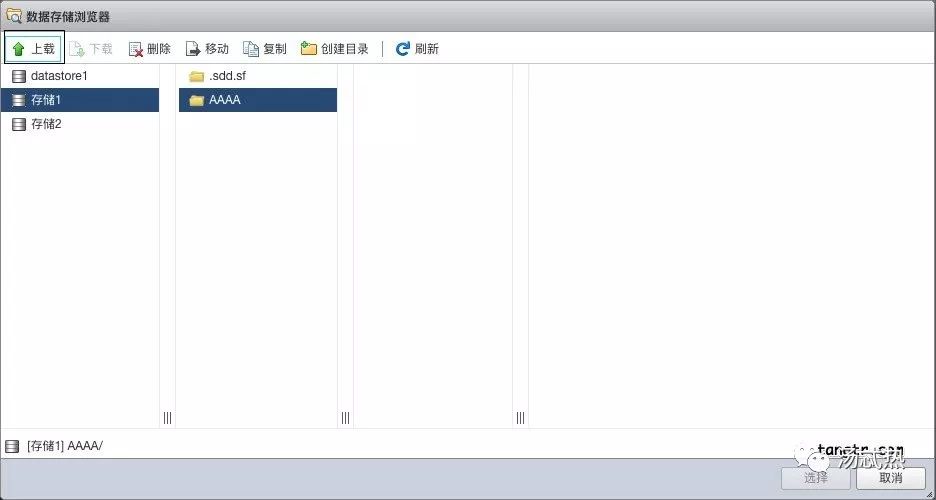Click the [存储1] AAAA/ path text
The width and height of the screenshot is (936, 500).
[65, 446]
